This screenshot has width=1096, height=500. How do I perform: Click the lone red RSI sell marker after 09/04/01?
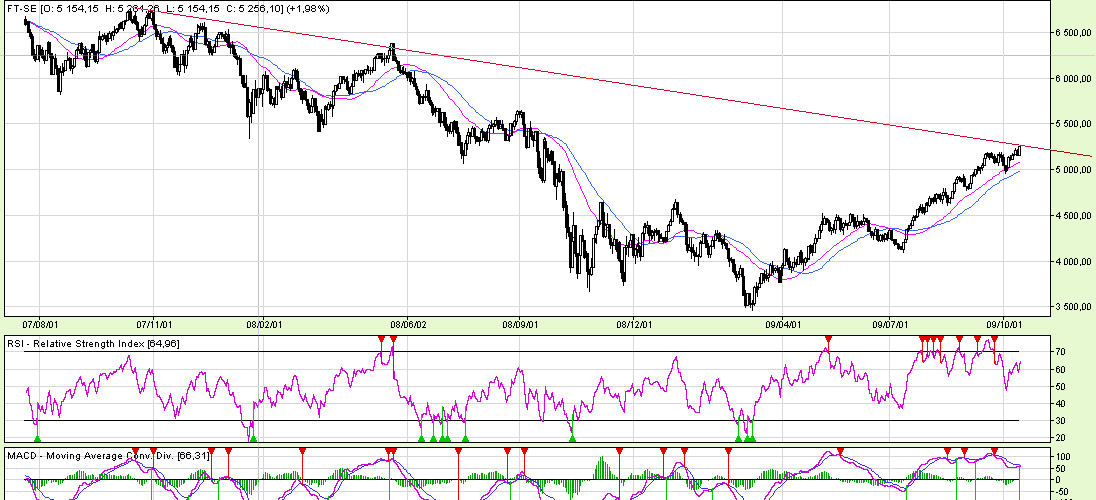pyautogui.click(x=828, y=339)
